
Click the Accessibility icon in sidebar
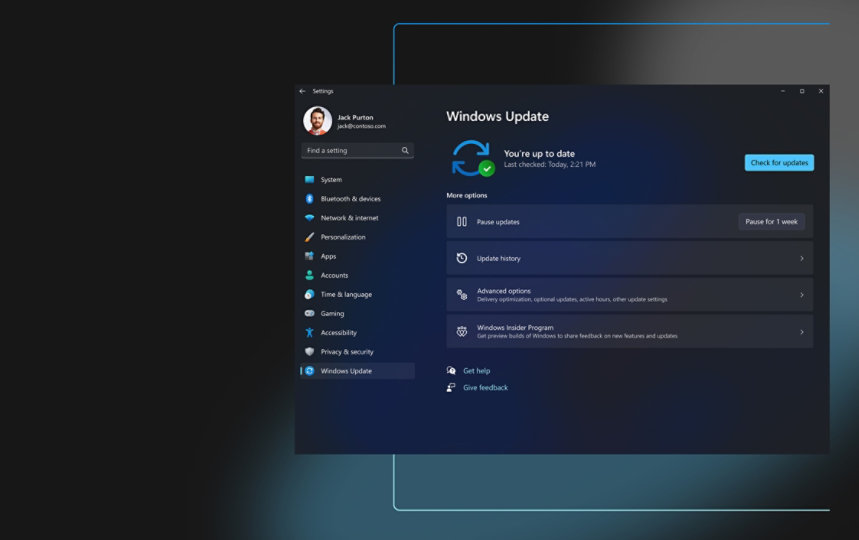pyautogui.click(x=310, y=333)
